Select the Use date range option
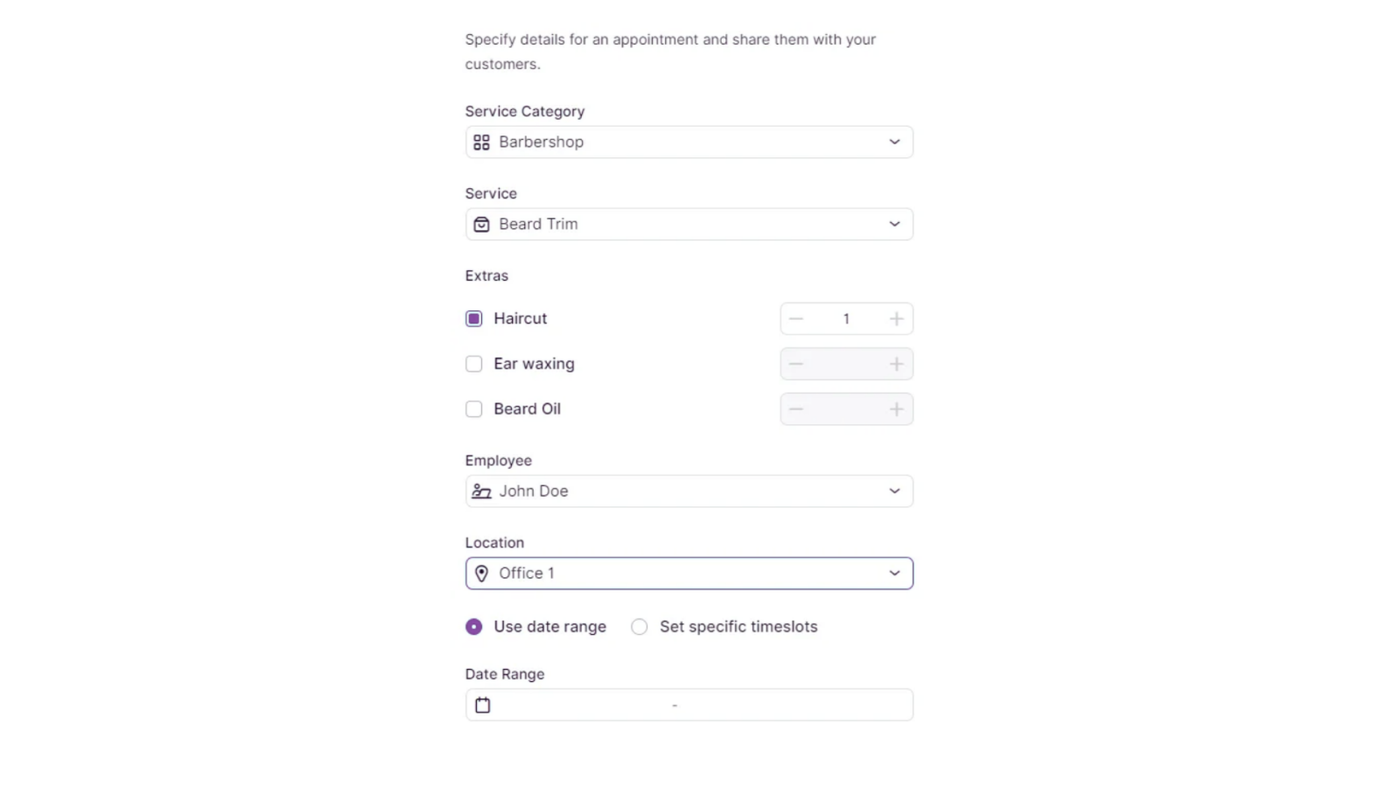Screen dimensions: 1400x787 click(x=474, y=627)
